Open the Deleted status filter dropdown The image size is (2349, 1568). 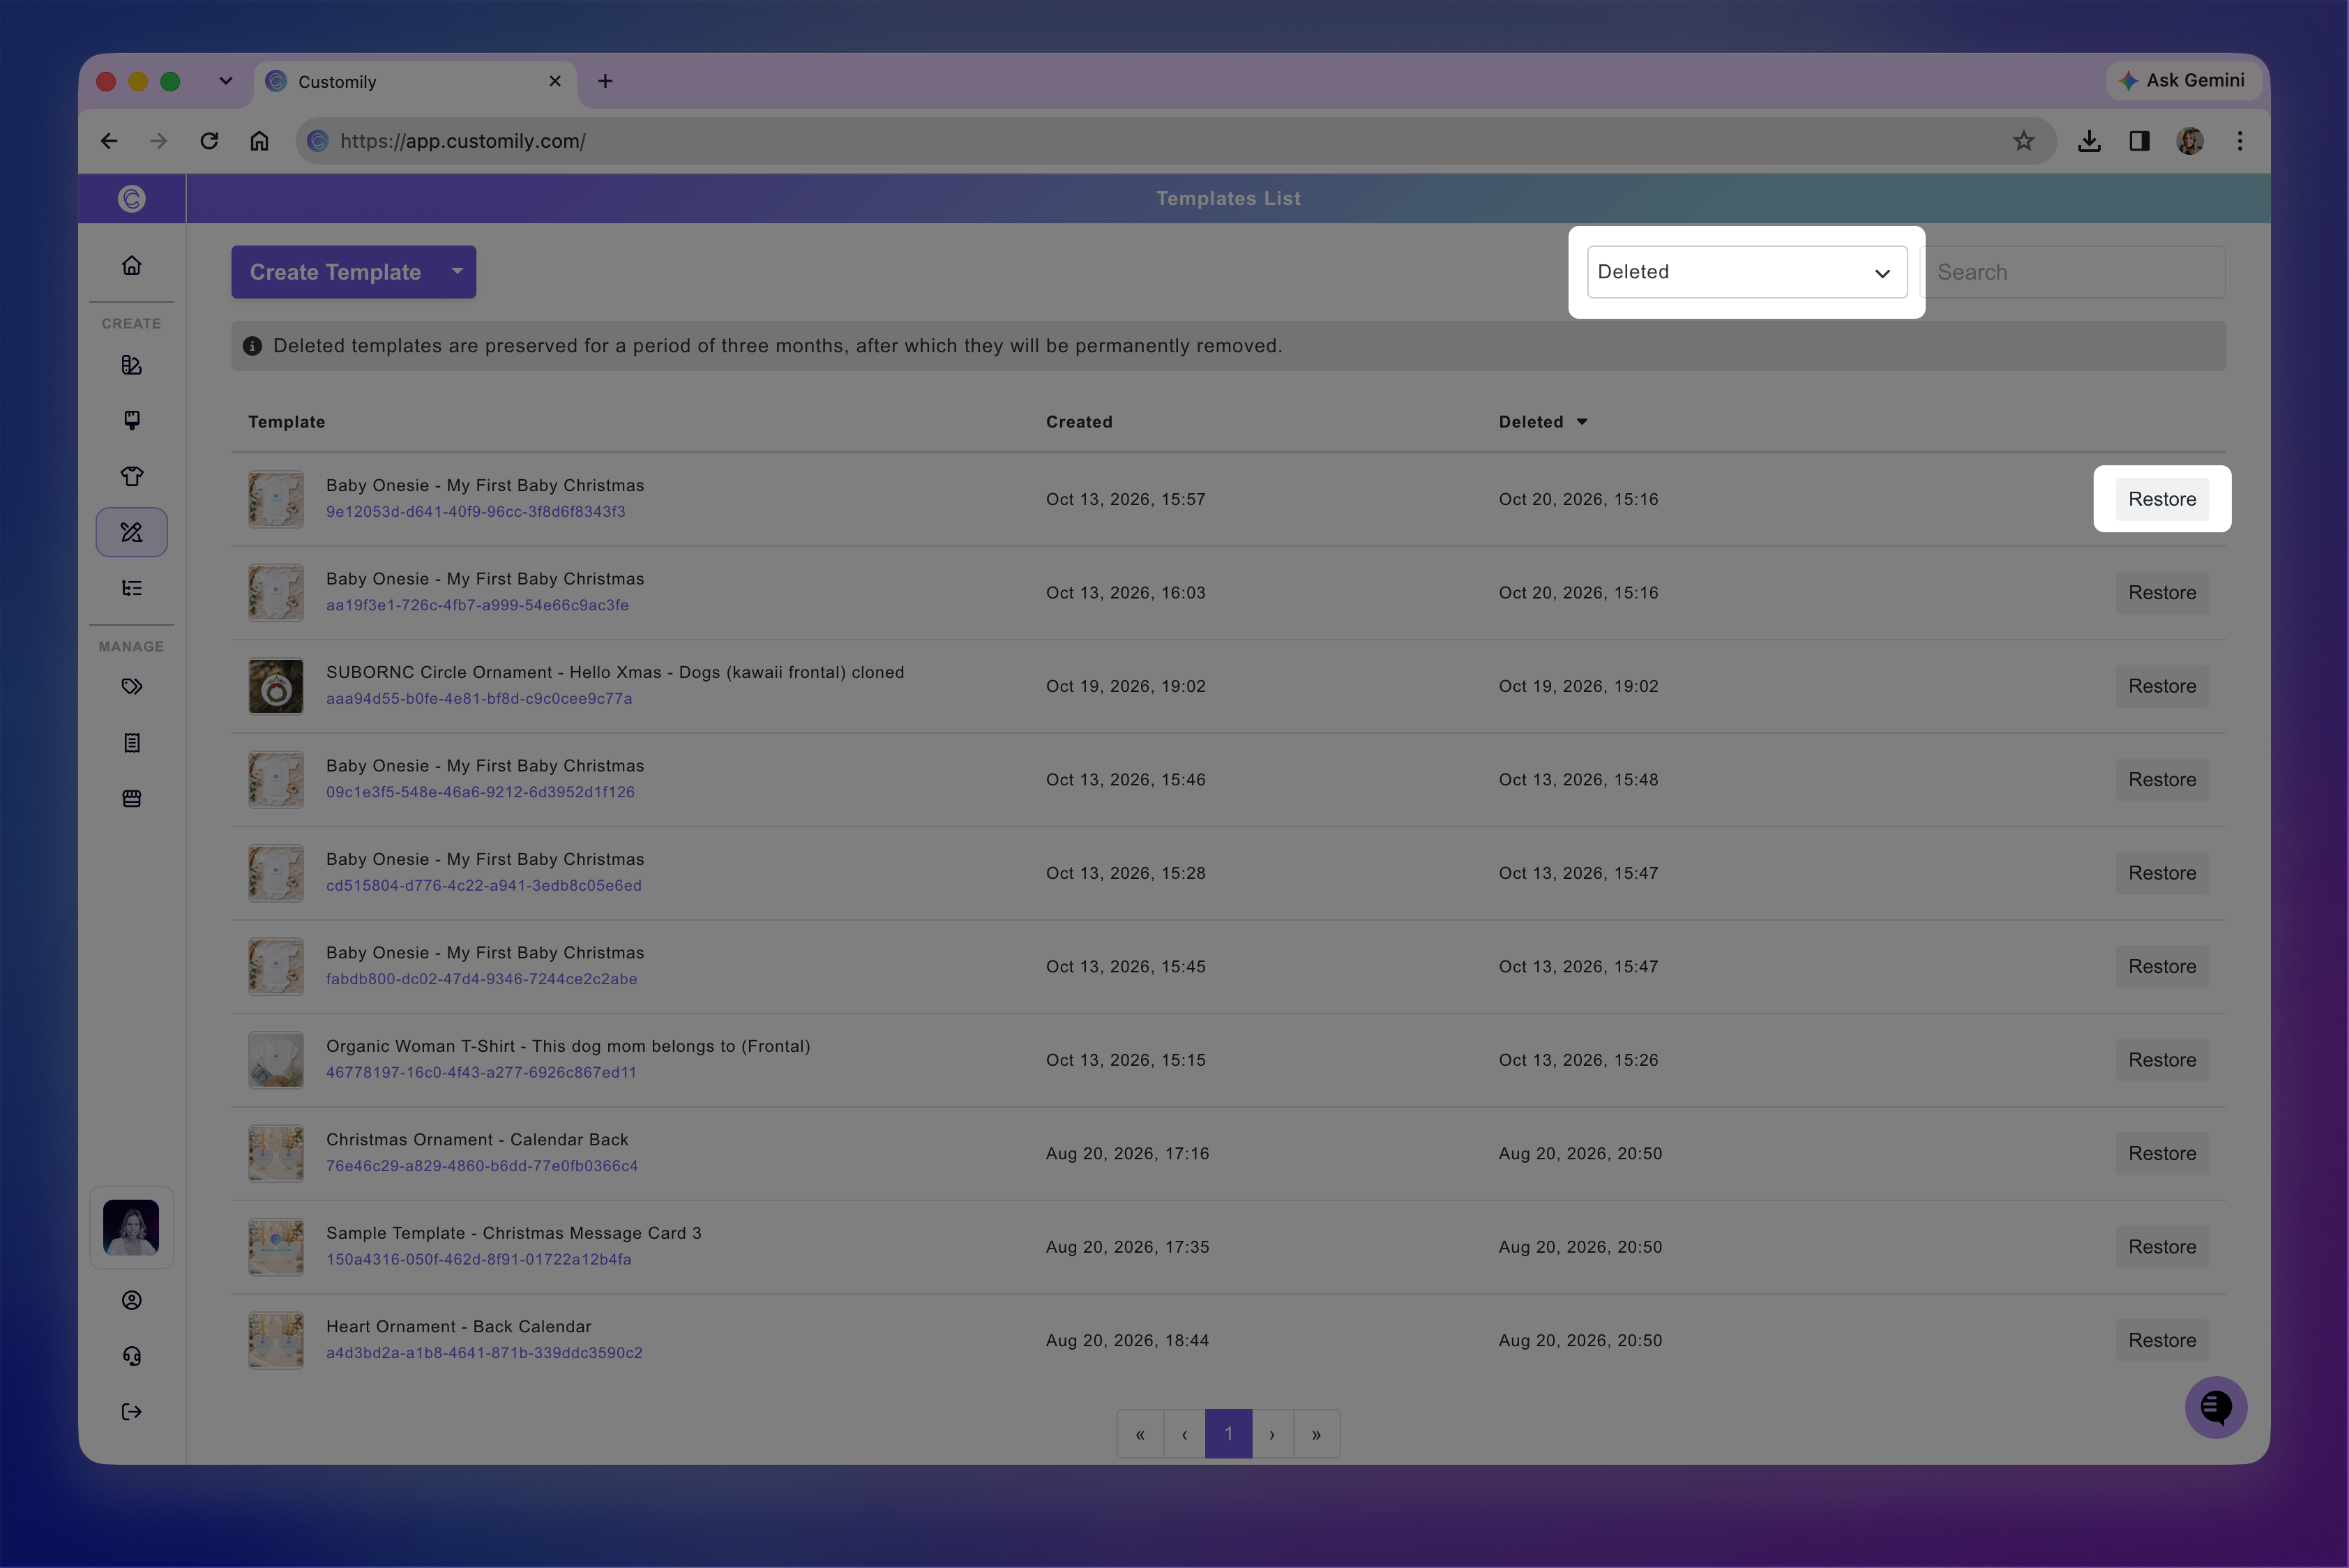point(1746,272)
